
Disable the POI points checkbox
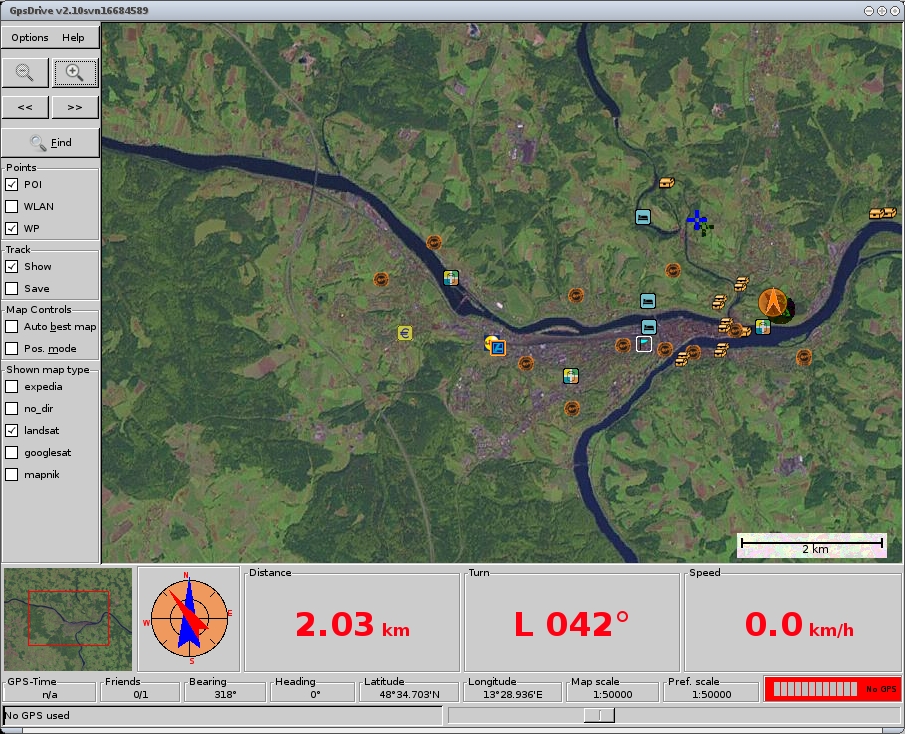click(12, 185)
